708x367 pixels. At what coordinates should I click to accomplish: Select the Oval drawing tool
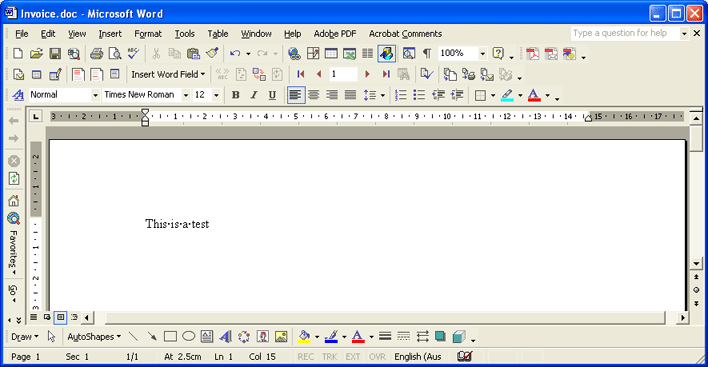coord(189,337)
